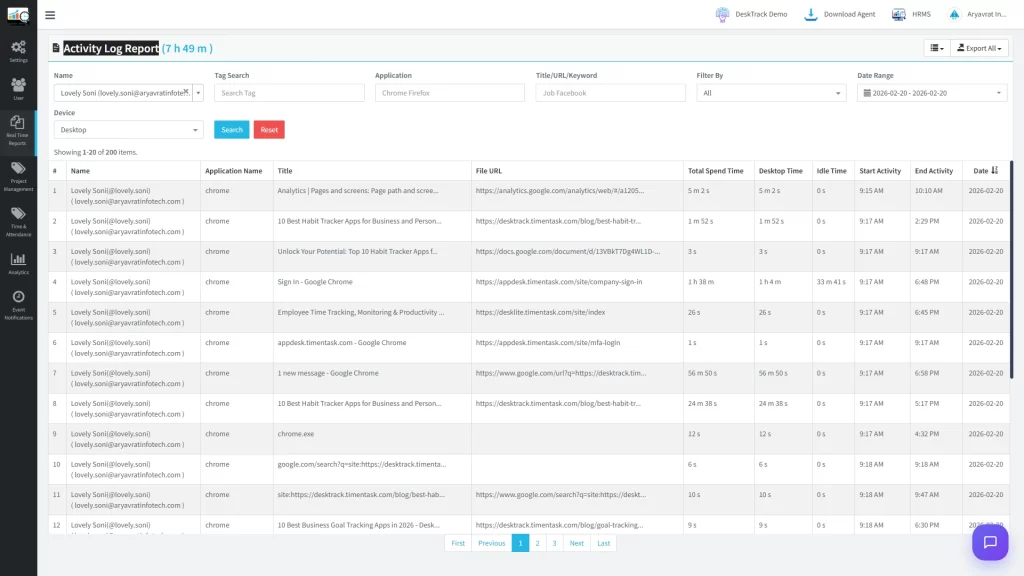1024x576 pixels.
Task: Click the 'chrome.exe' title cell
Action: pos(296,434)
